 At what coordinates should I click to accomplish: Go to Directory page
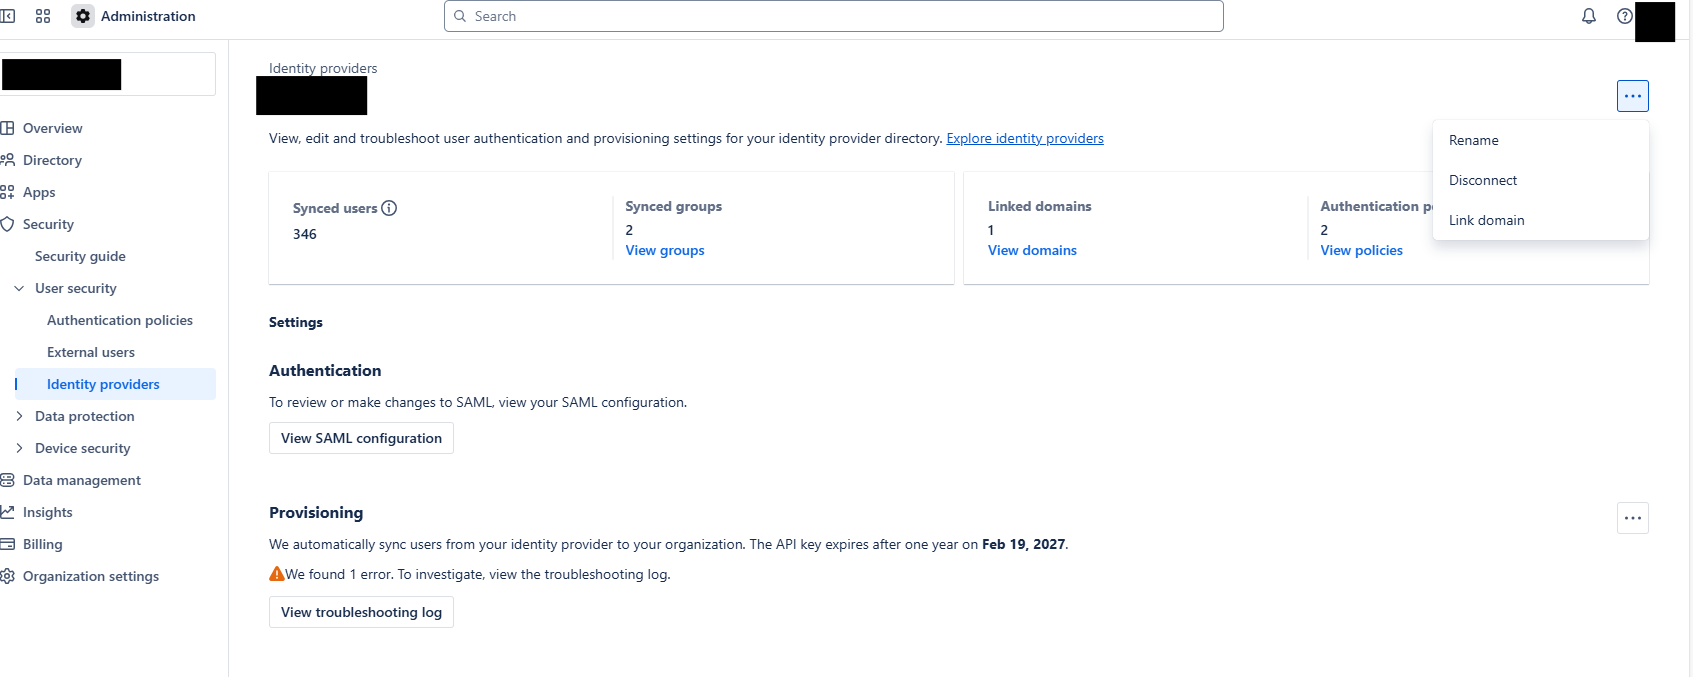(52, 160)
